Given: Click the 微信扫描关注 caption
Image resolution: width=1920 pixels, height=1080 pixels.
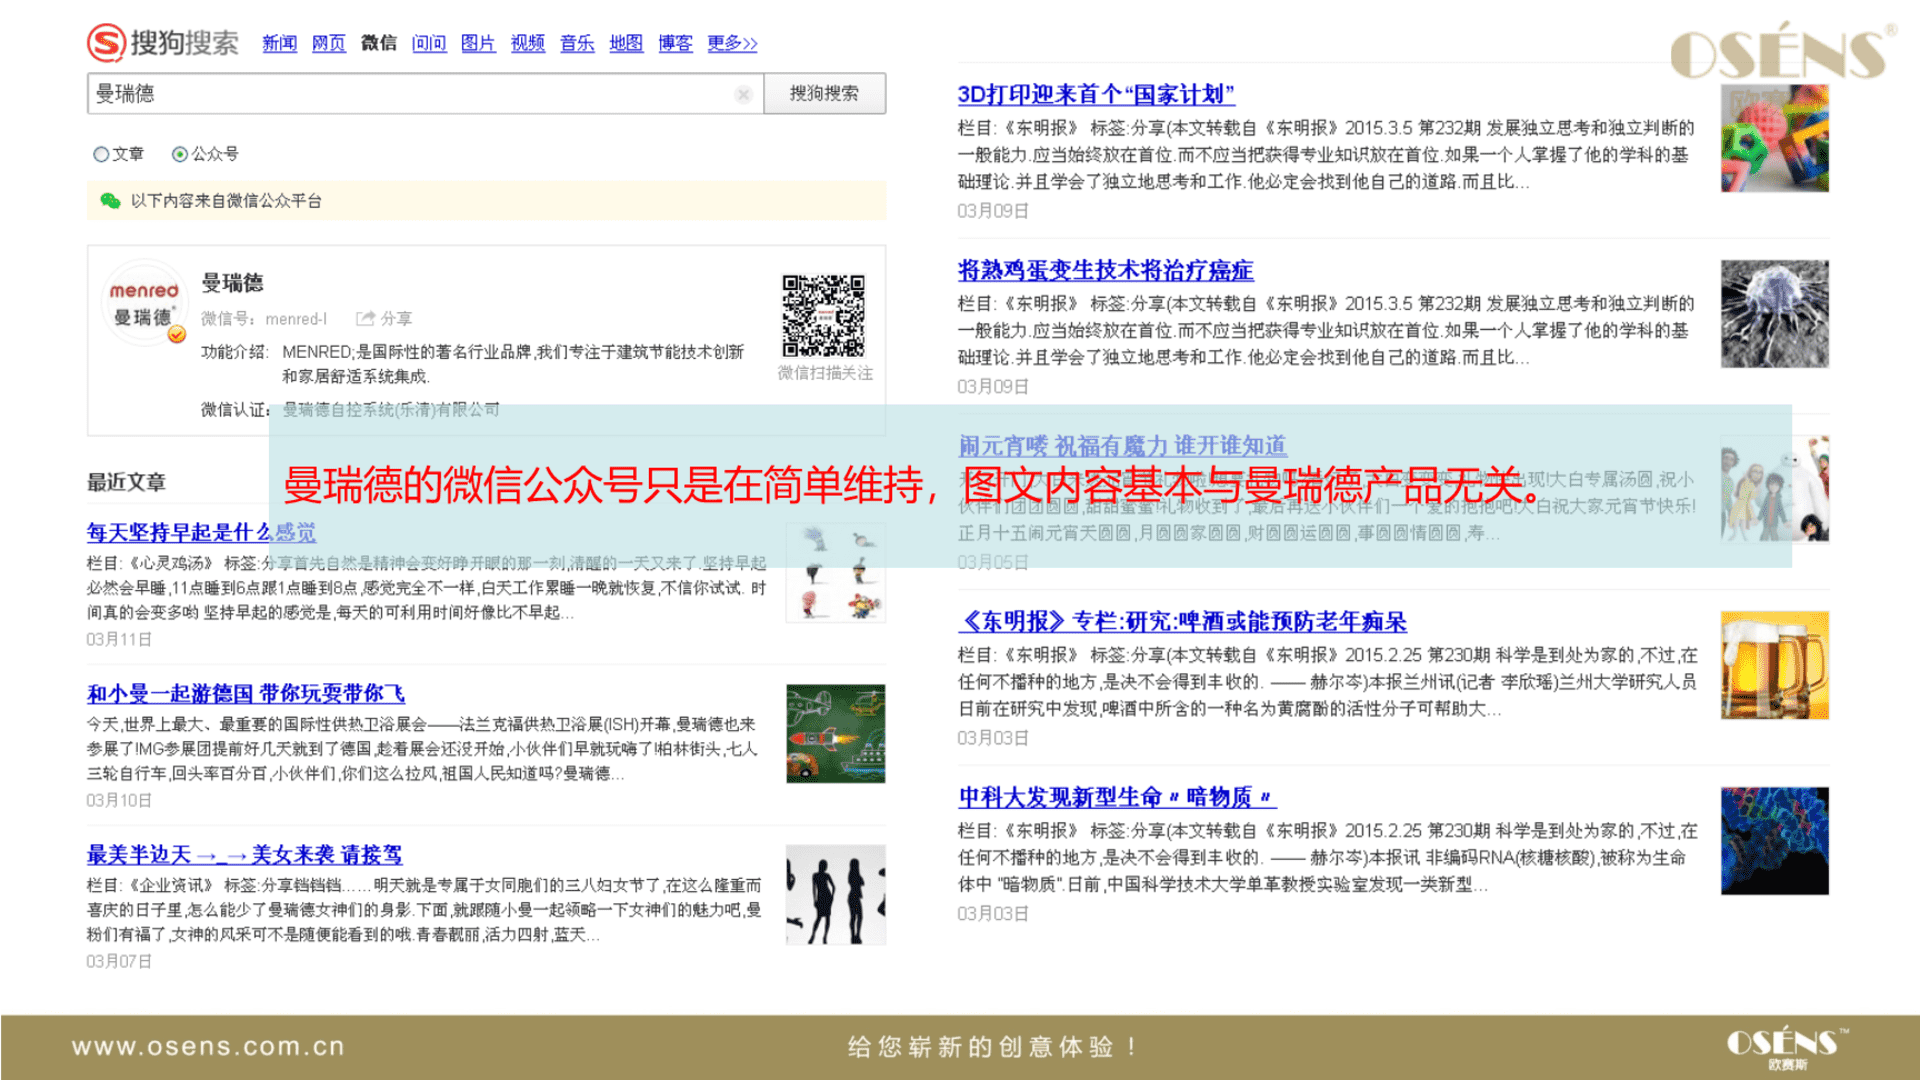Looking at the screenshot, I should click(x=825, y=373).
